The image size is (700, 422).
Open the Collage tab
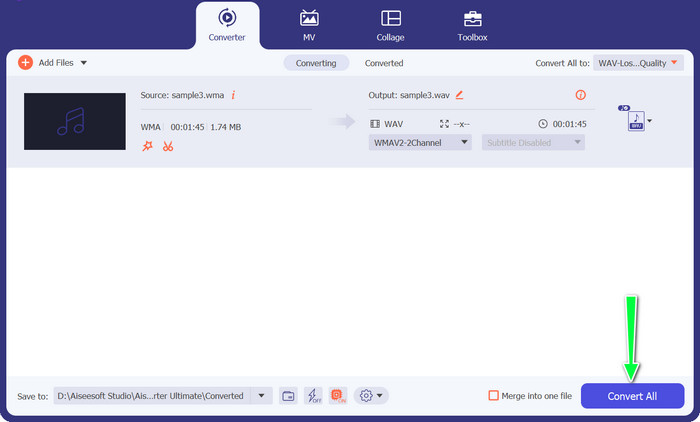coord(390,25)
